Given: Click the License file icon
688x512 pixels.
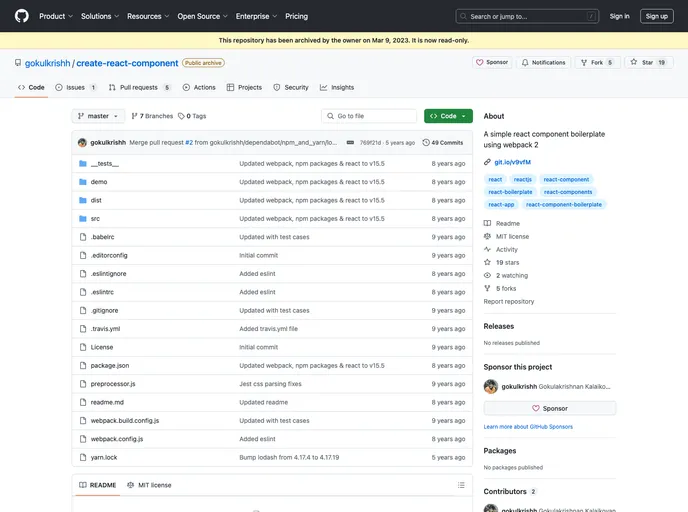Looking at the screenshot, I should coord(82,347).
